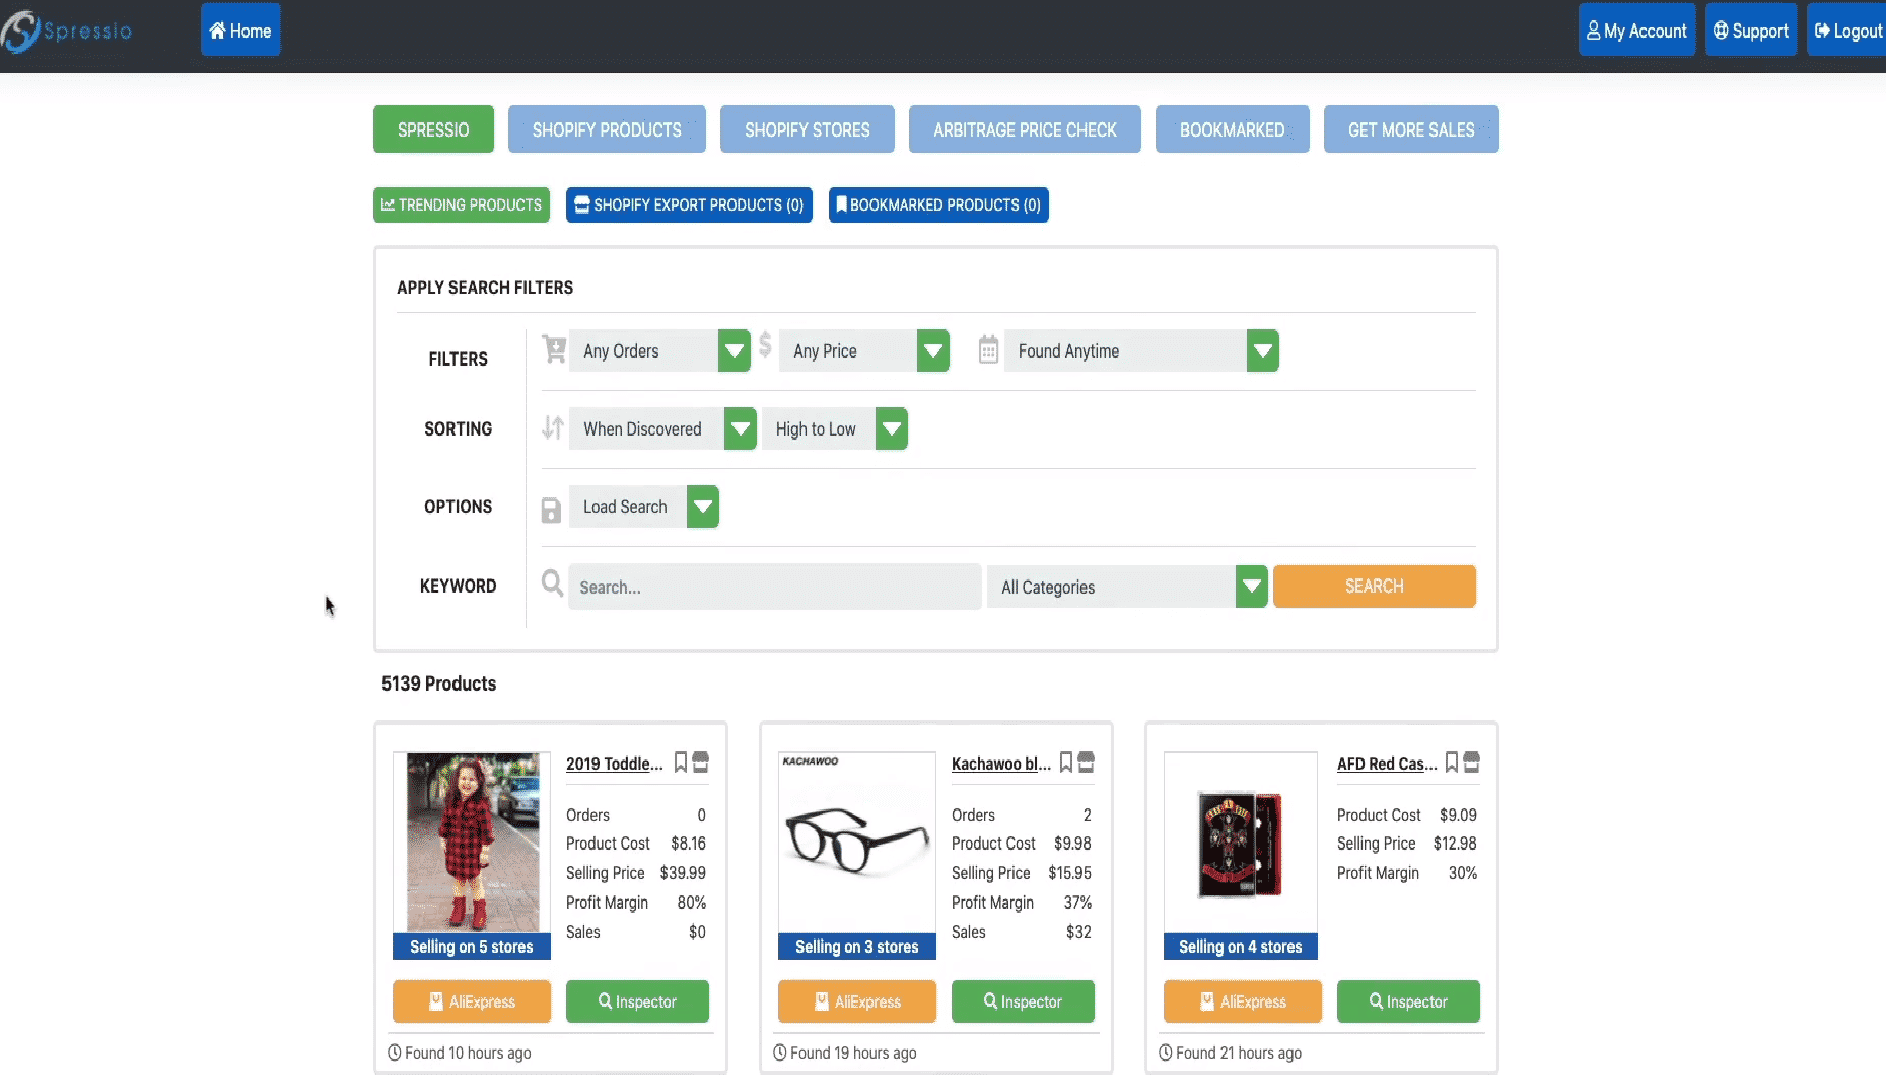
Task: Open the 2019 Toddle... product title link
Action: coord(614,764)
